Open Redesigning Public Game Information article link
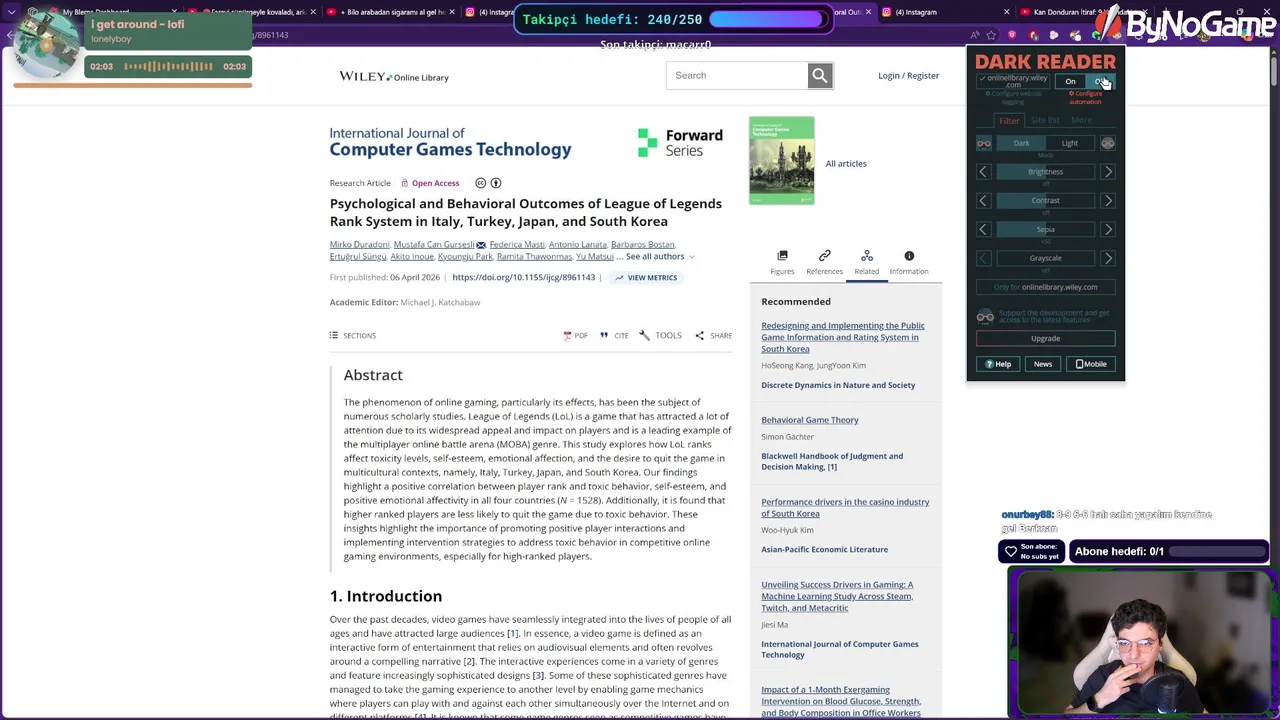Screen dimensions: 1280x720 [x=843, y=337]
